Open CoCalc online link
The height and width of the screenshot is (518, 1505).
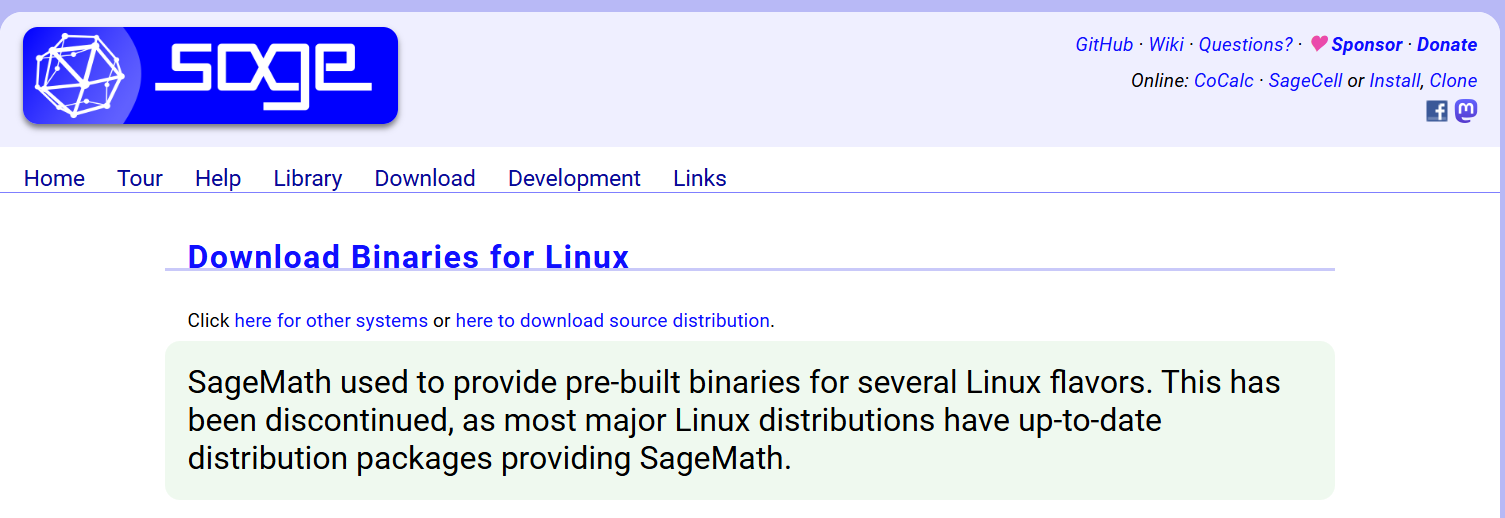click(x=1224, y=81)
